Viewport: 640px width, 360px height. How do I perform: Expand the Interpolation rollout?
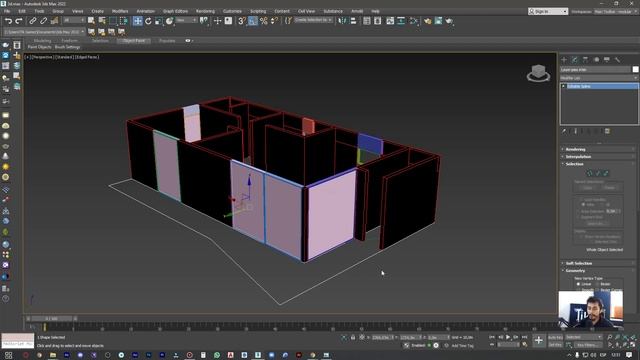pyautogui.click(x=578, y=157)
